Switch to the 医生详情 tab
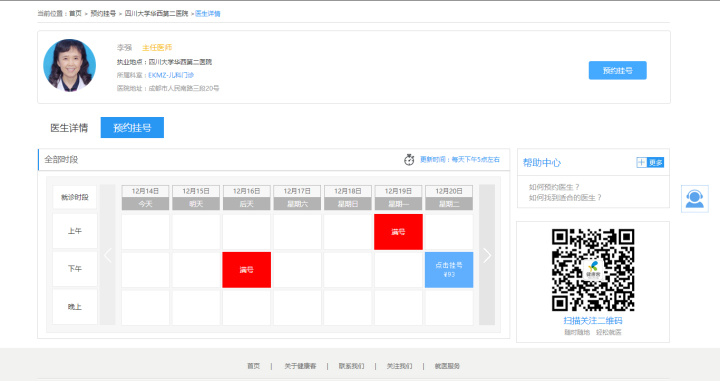The height and width of the screenshot is (381, 720). [x=69, y=128]
